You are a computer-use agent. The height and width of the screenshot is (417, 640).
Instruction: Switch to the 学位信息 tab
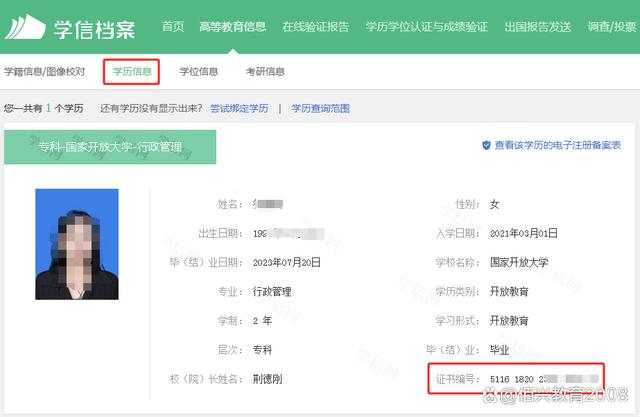[x=199, y=72]
